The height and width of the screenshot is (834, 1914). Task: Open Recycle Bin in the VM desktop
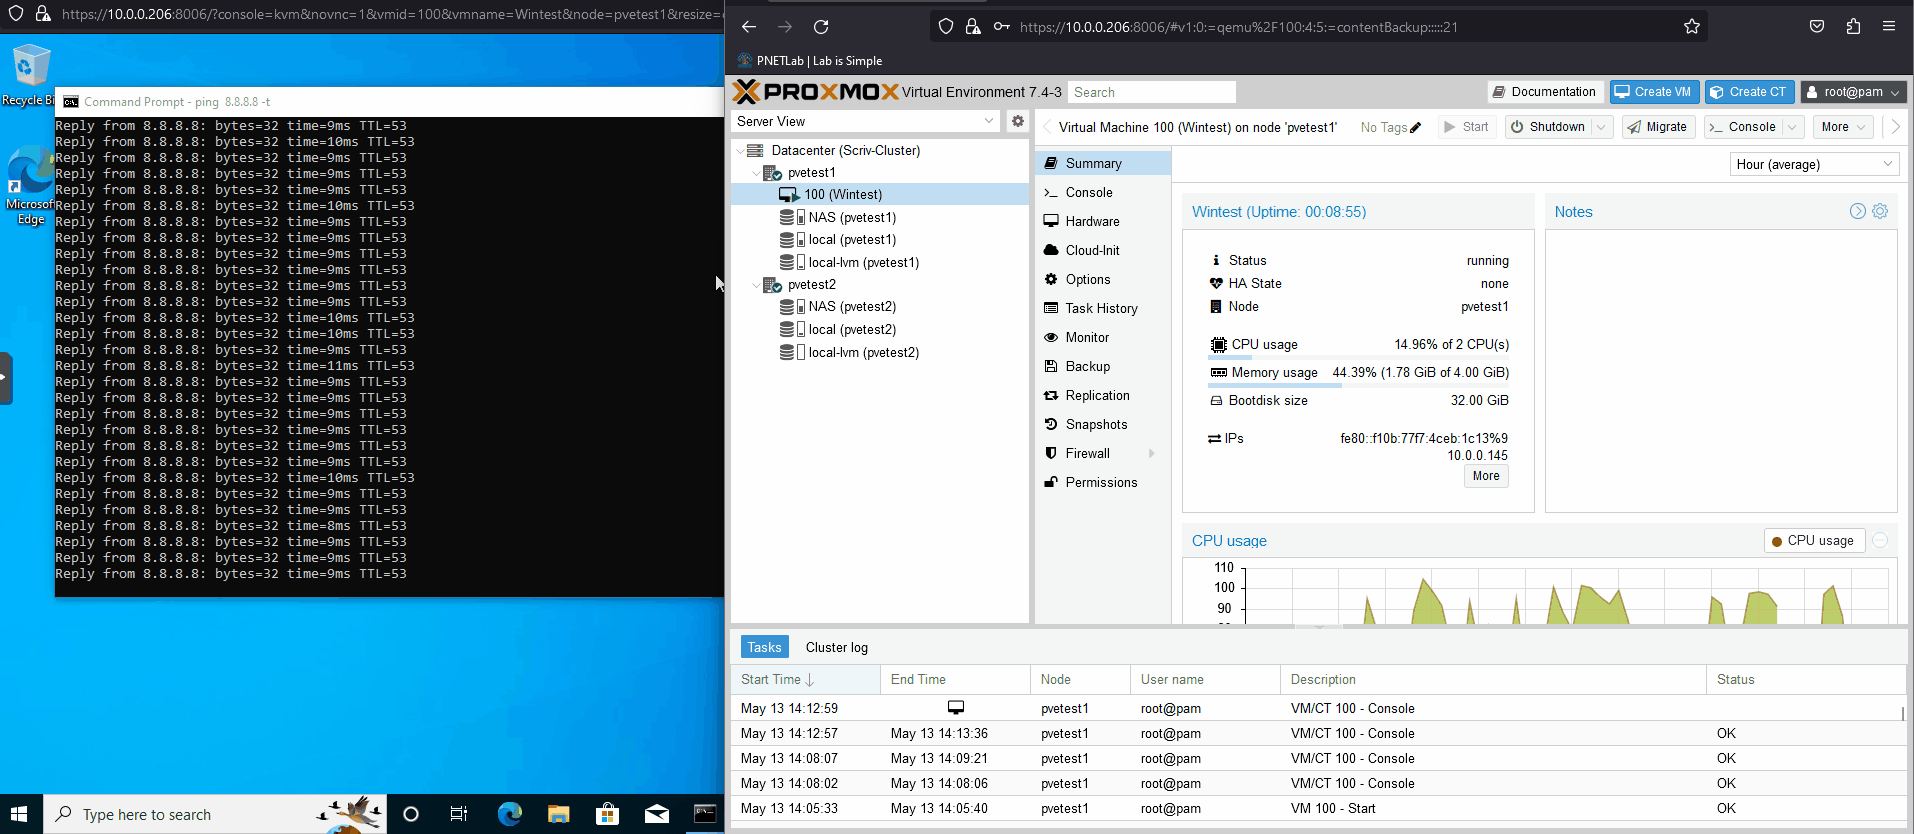pyautogui.click(x=29, y=75)
